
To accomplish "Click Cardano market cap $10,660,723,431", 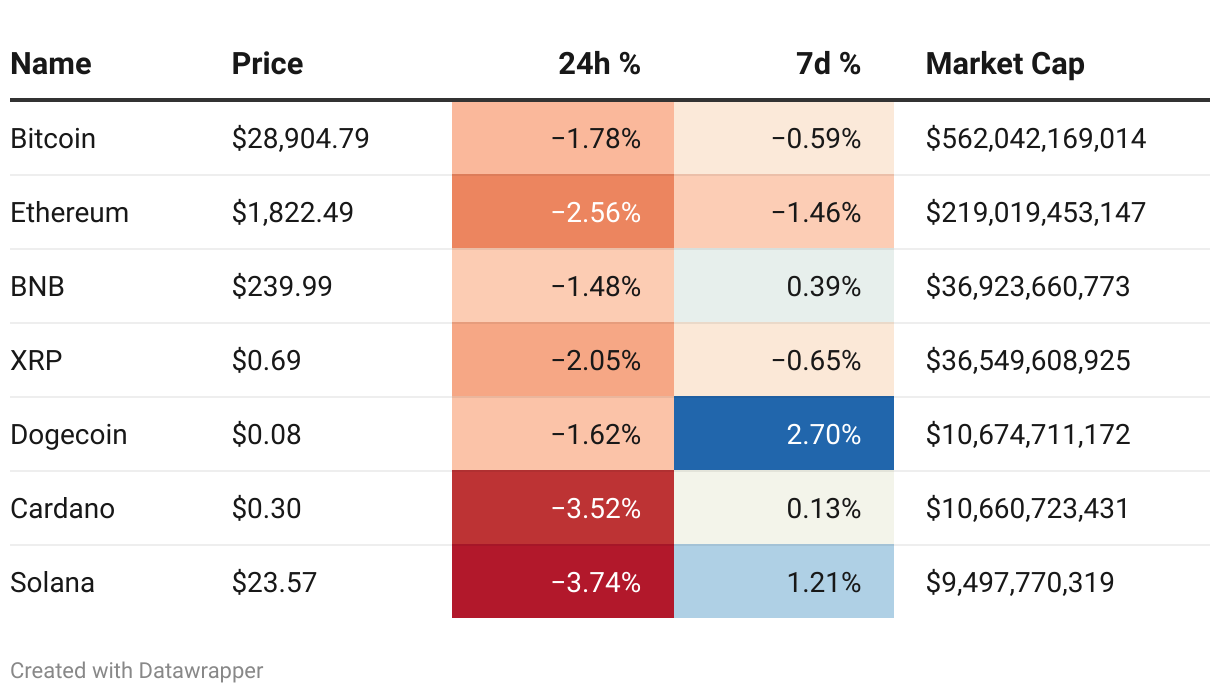I will tap(1028, 508).
